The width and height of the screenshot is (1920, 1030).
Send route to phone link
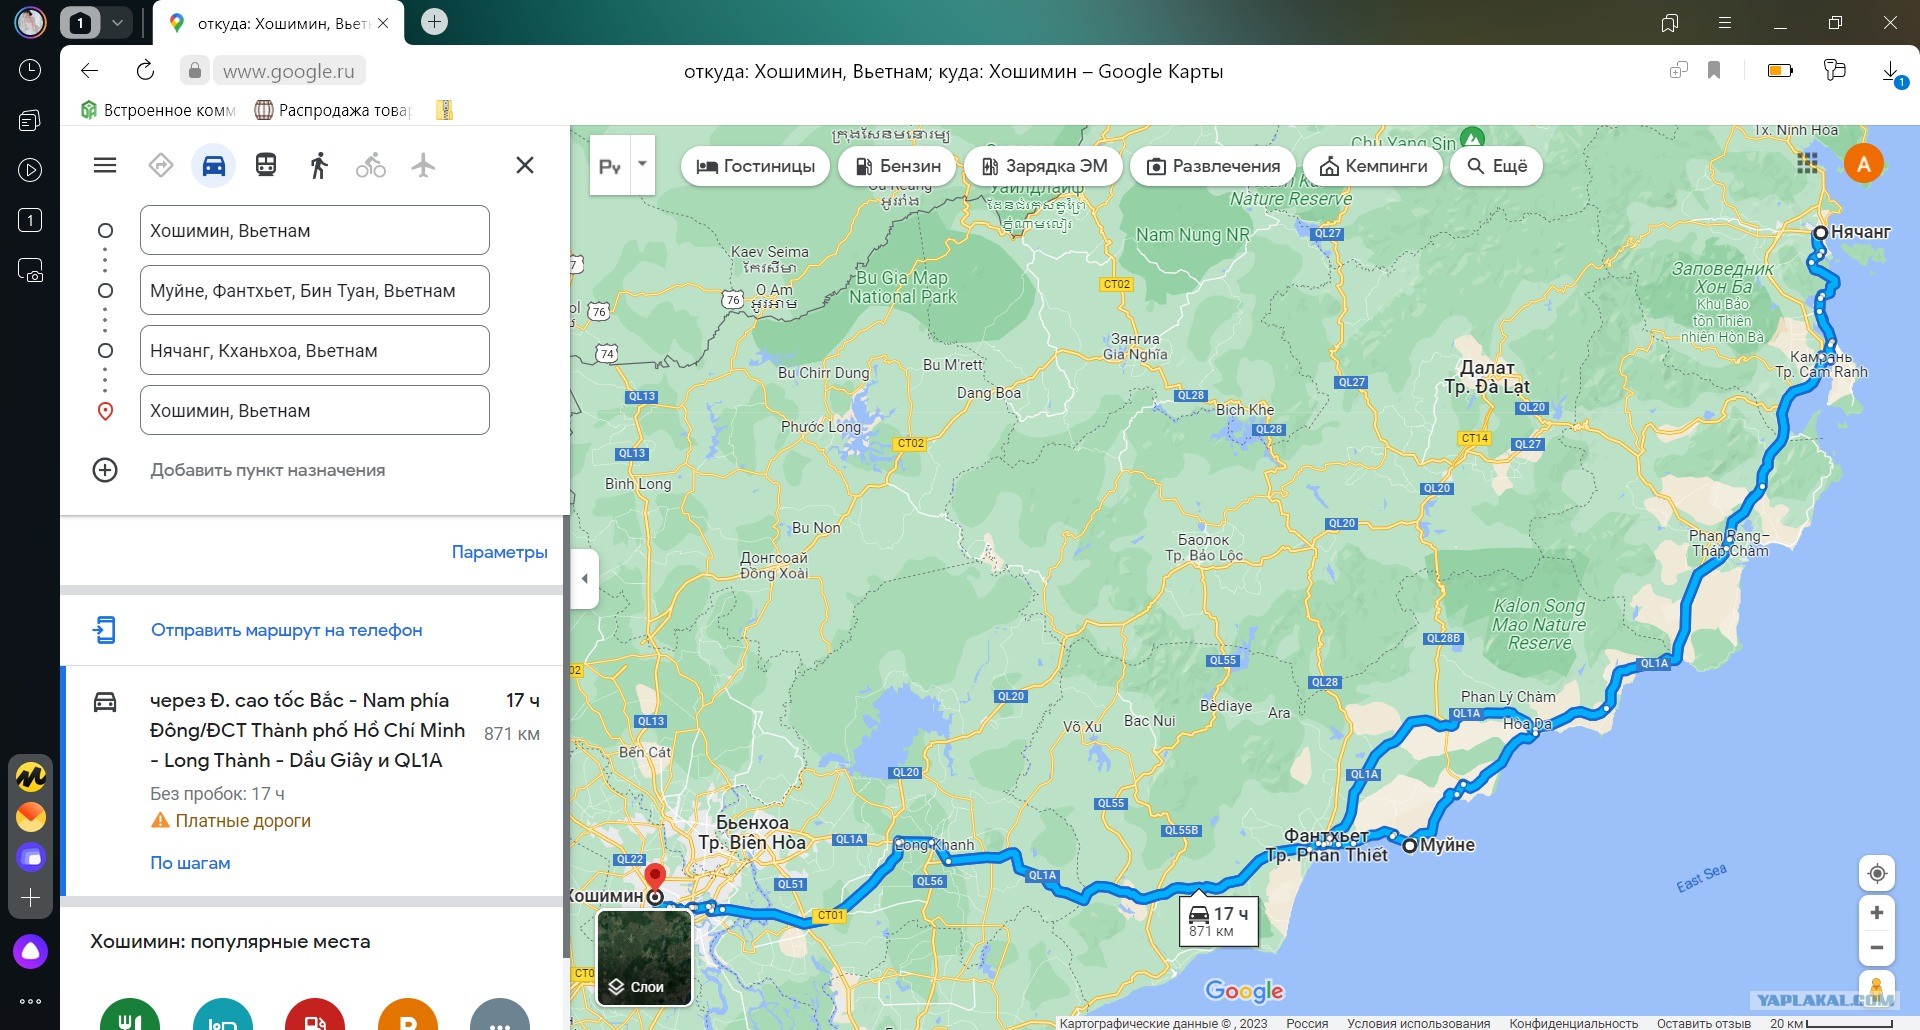[287, 630]
